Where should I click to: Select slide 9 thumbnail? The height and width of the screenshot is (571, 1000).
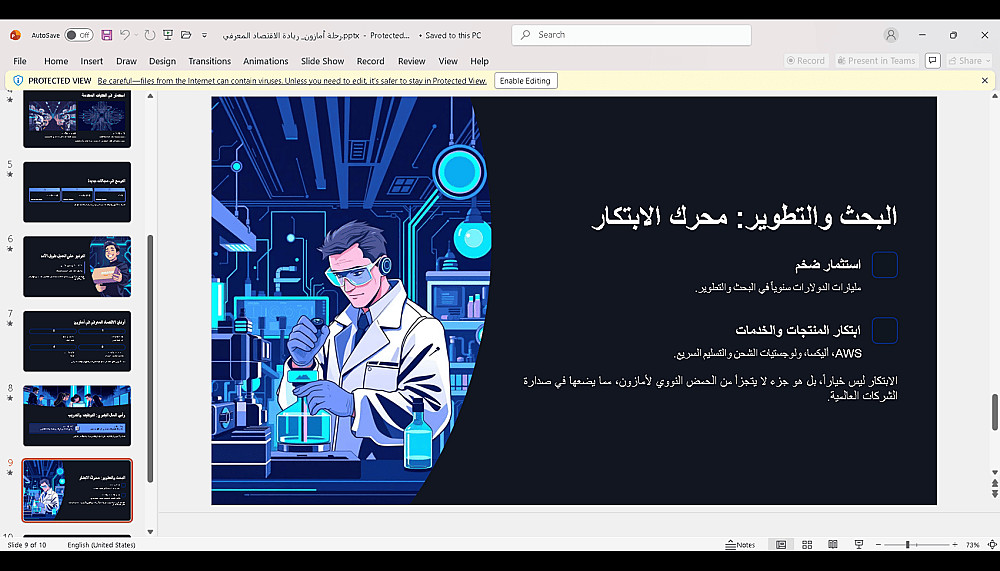pyautogui.click(x=77, y=491)
